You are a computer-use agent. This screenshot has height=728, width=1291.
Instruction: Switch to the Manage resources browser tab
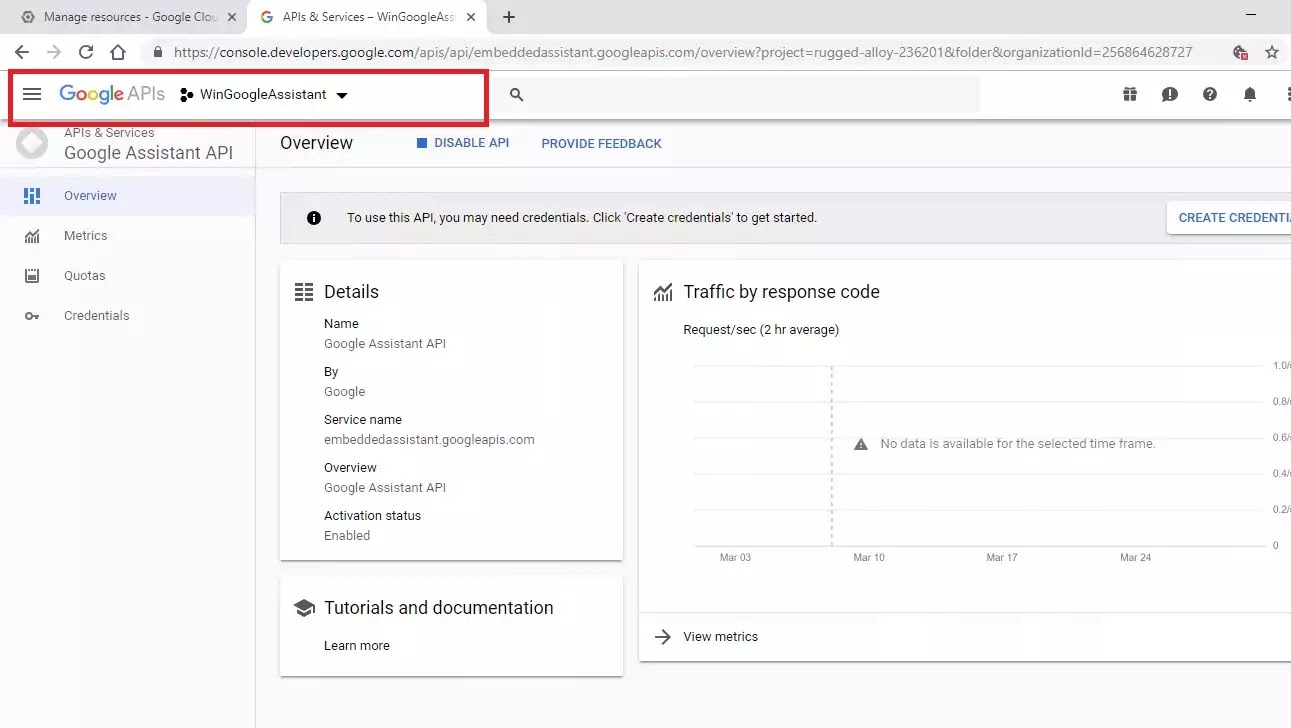click(x=129, y=17)
